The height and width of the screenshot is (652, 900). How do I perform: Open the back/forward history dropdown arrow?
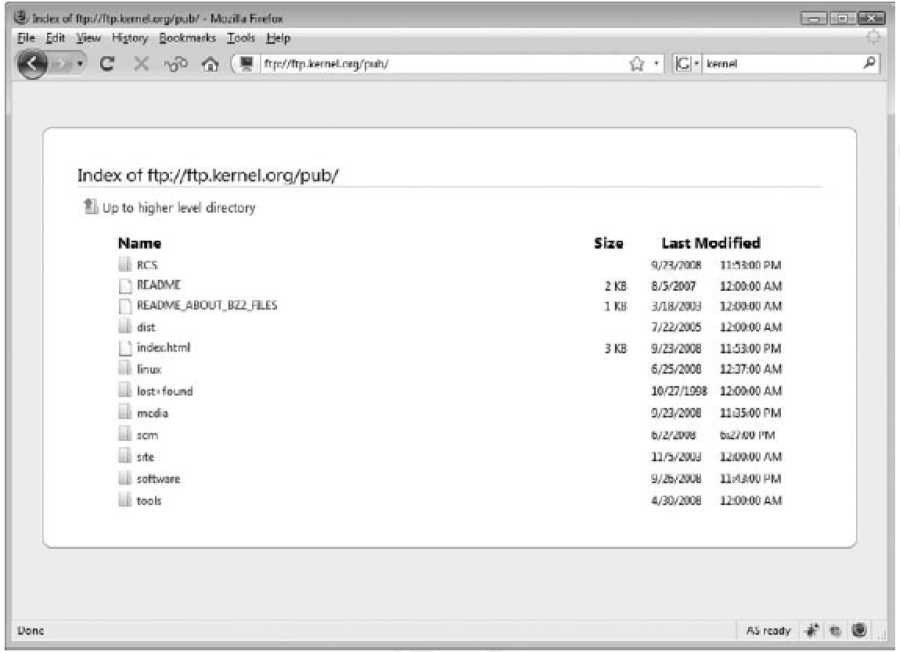pos(80,64)
